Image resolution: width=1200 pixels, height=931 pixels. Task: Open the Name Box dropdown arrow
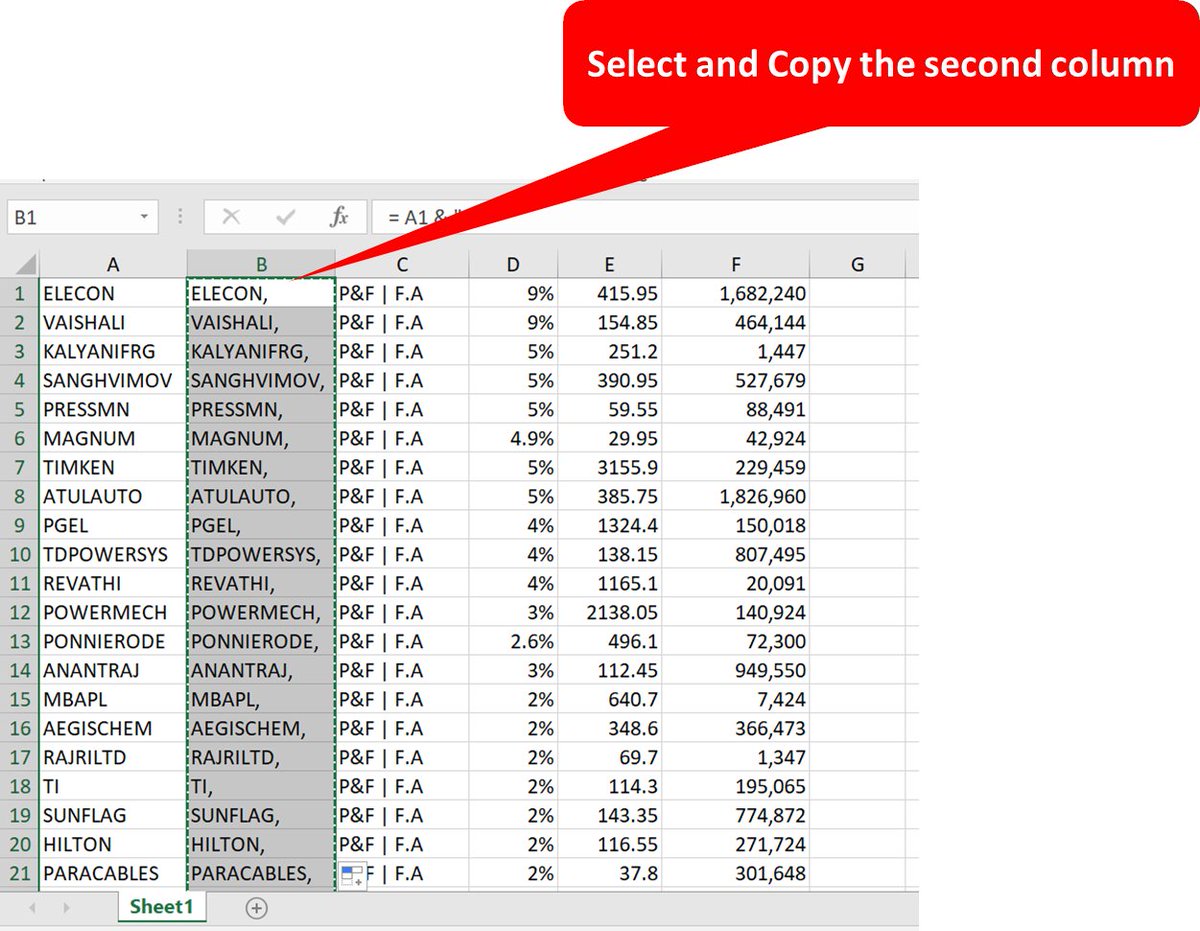coord(143,216)
